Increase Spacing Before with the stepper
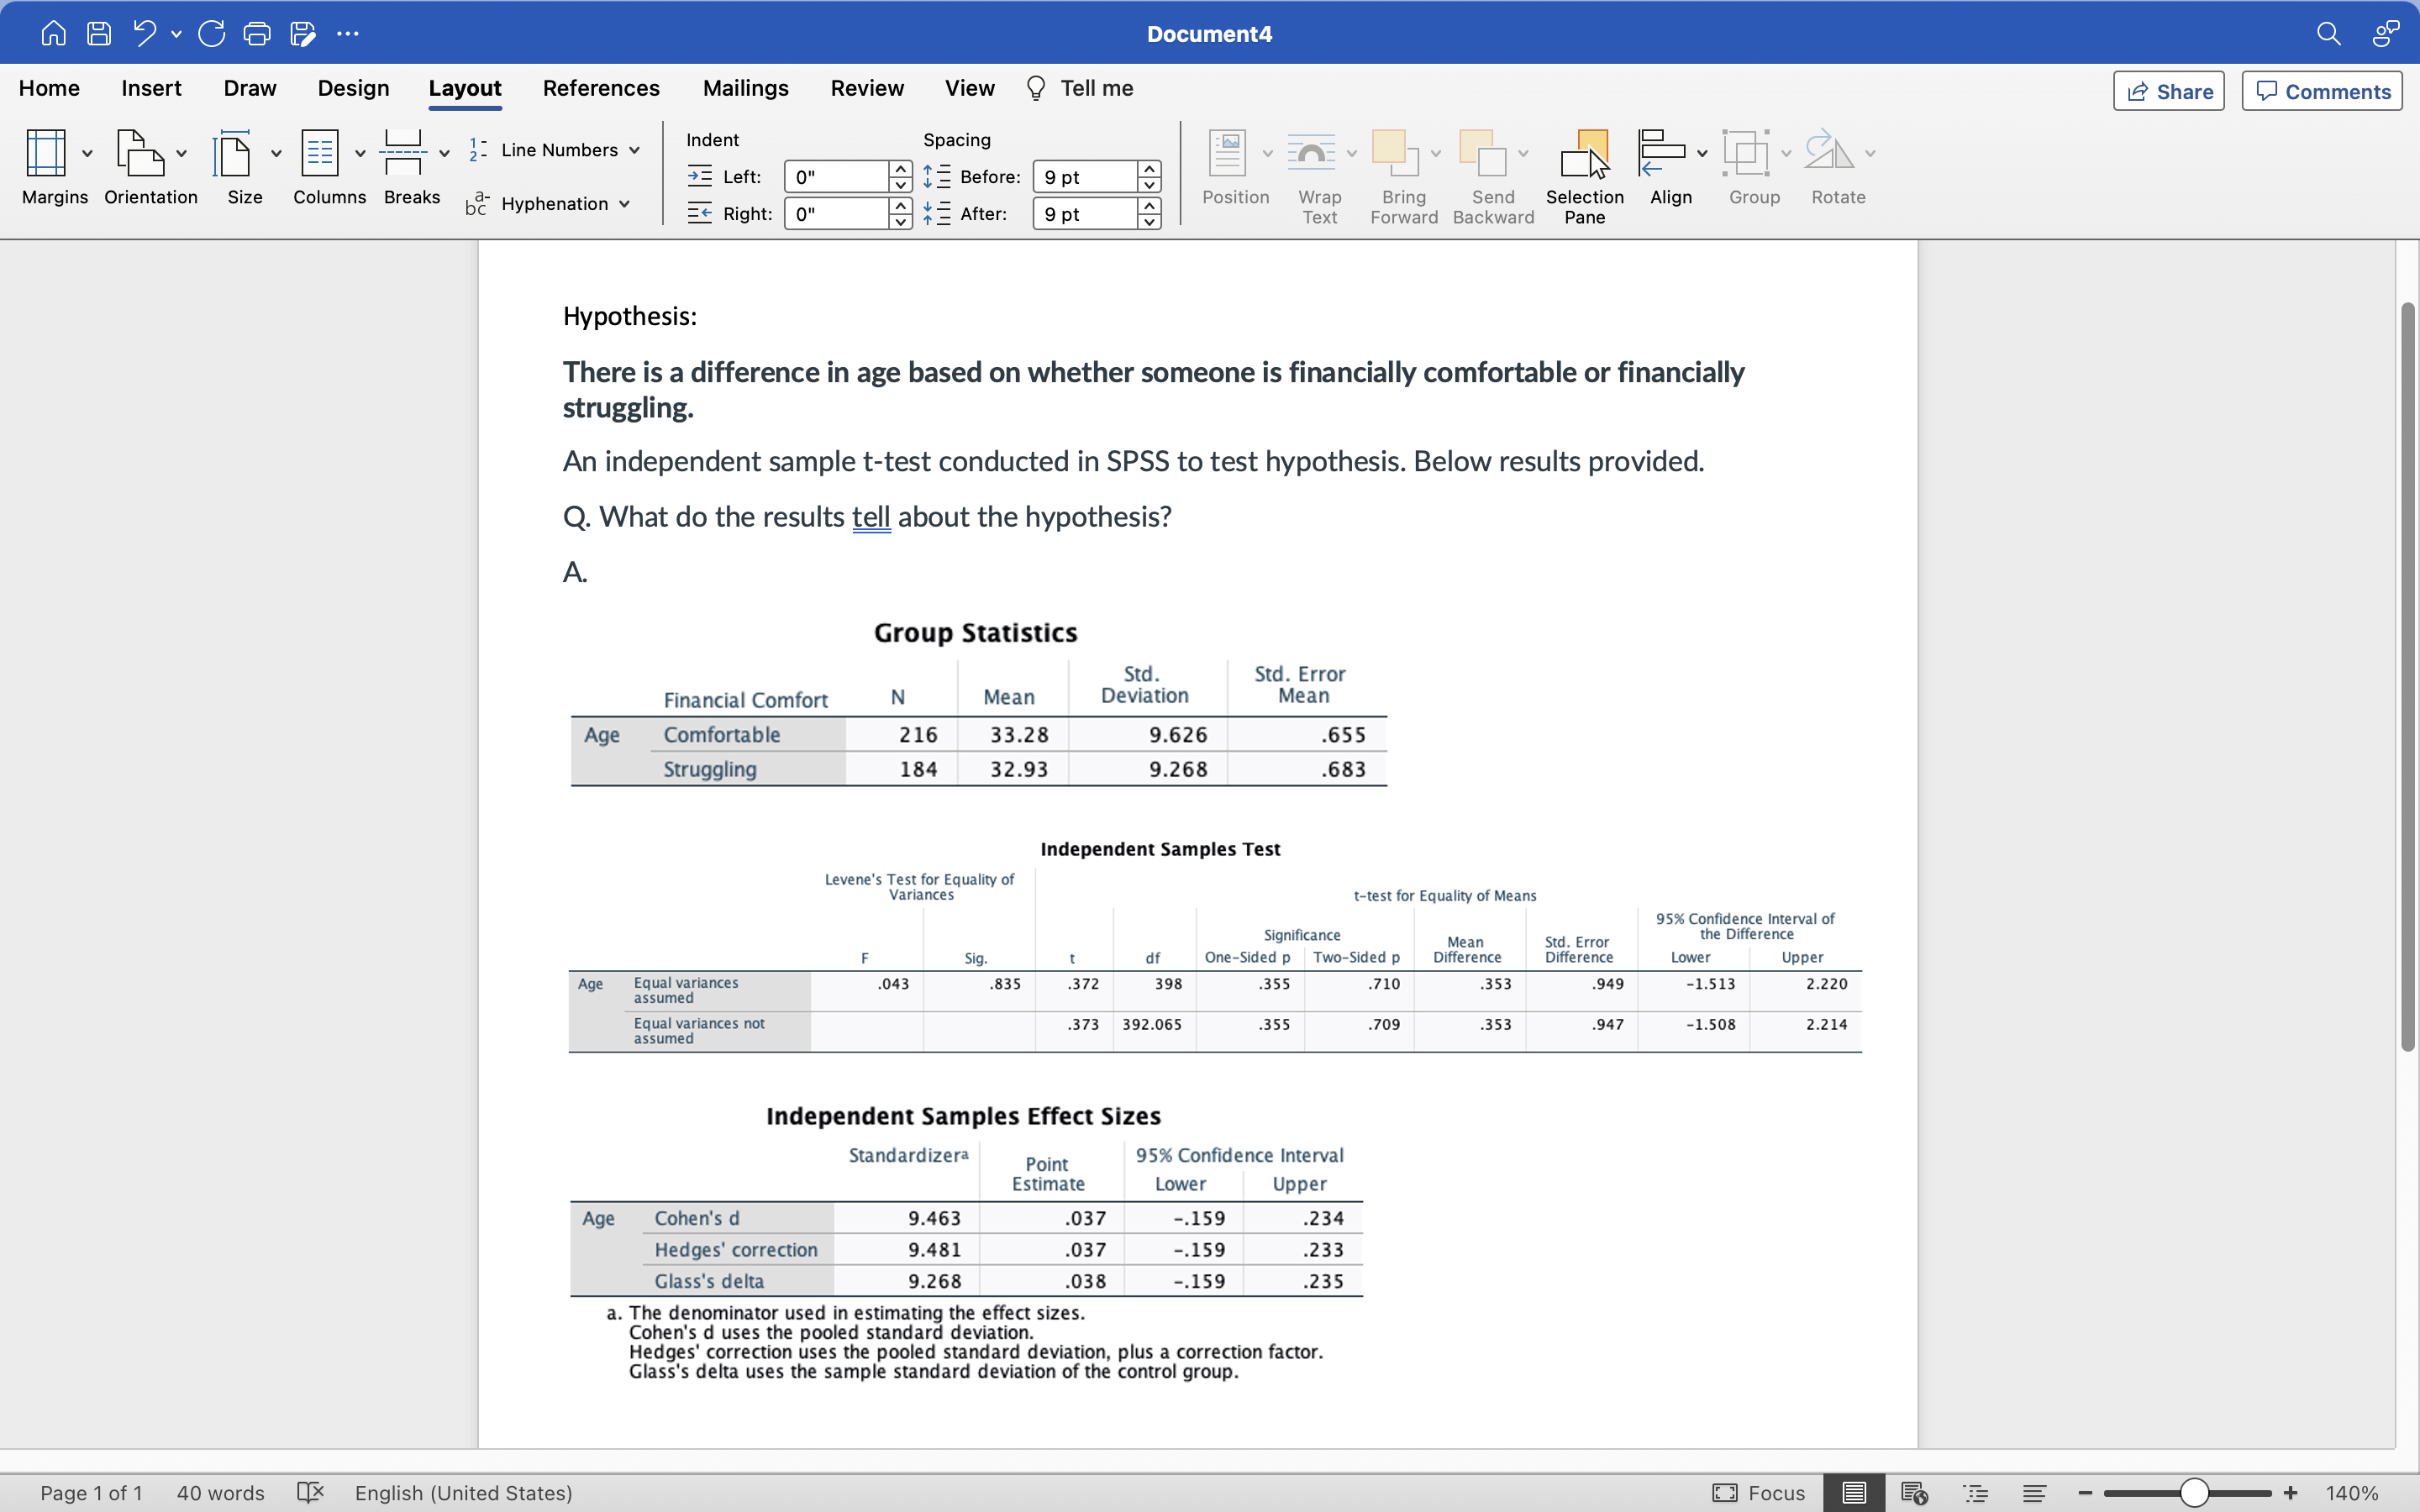 pos(1150,169)
